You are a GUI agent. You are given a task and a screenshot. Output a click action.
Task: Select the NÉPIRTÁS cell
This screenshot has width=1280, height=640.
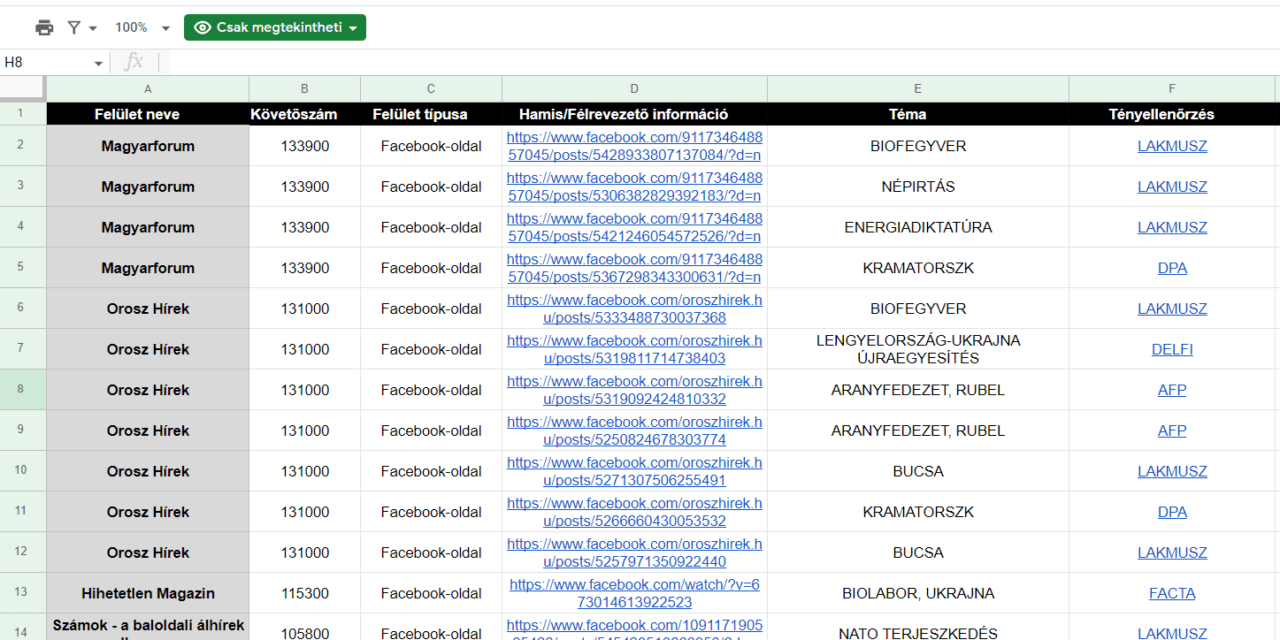917,186
